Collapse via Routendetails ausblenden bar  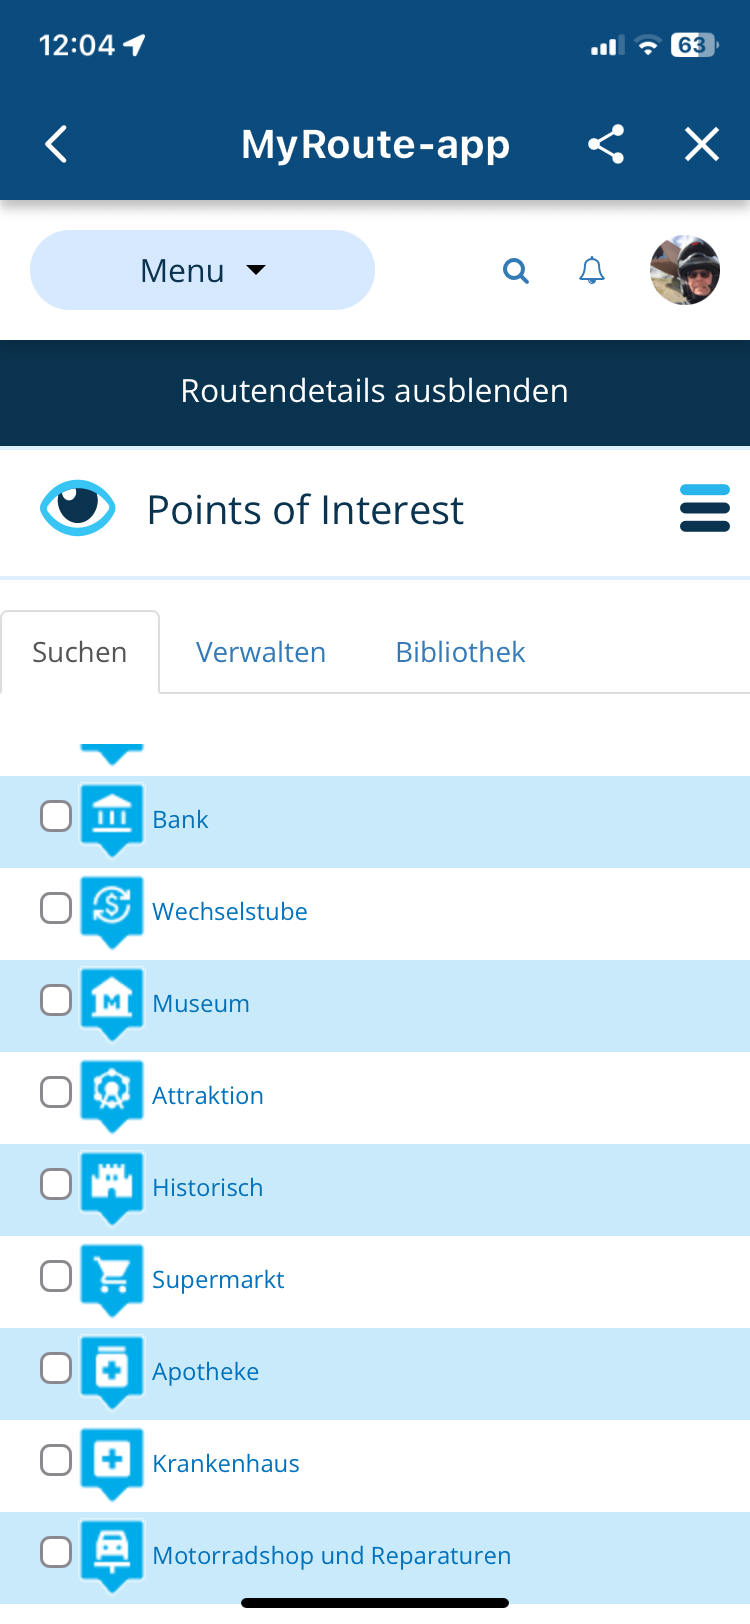(375, 391)
